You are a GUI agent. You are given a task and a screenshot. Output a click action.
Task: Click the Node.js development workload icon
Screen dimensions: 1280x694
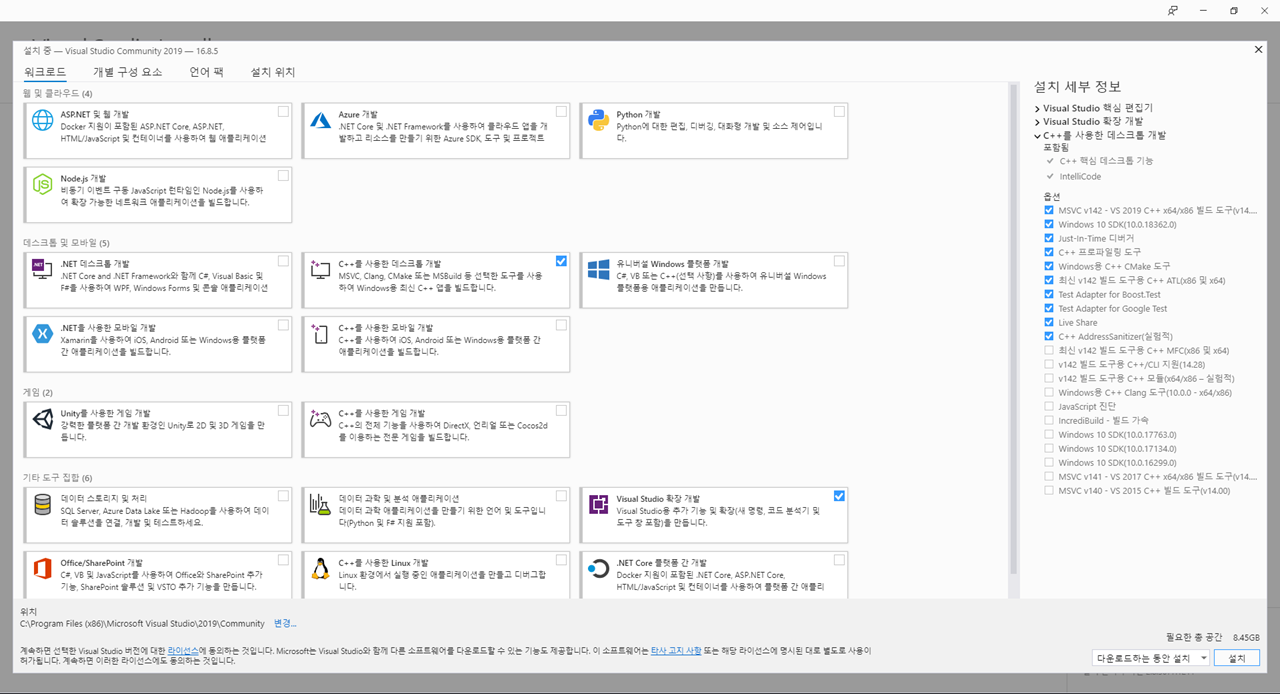click(43, 184)
